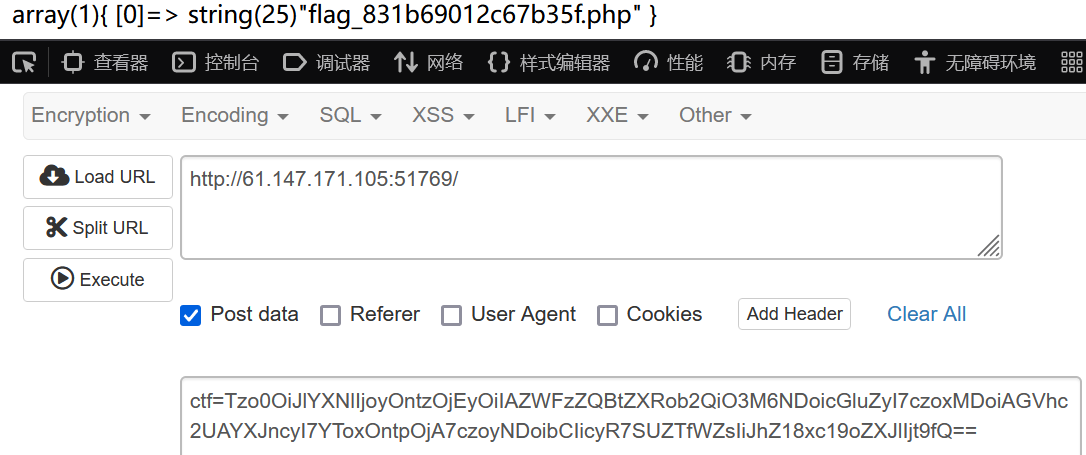Tick the User Agent checkbox
The height and width of the screenshot is (455, 1086).
coord(452,315)
